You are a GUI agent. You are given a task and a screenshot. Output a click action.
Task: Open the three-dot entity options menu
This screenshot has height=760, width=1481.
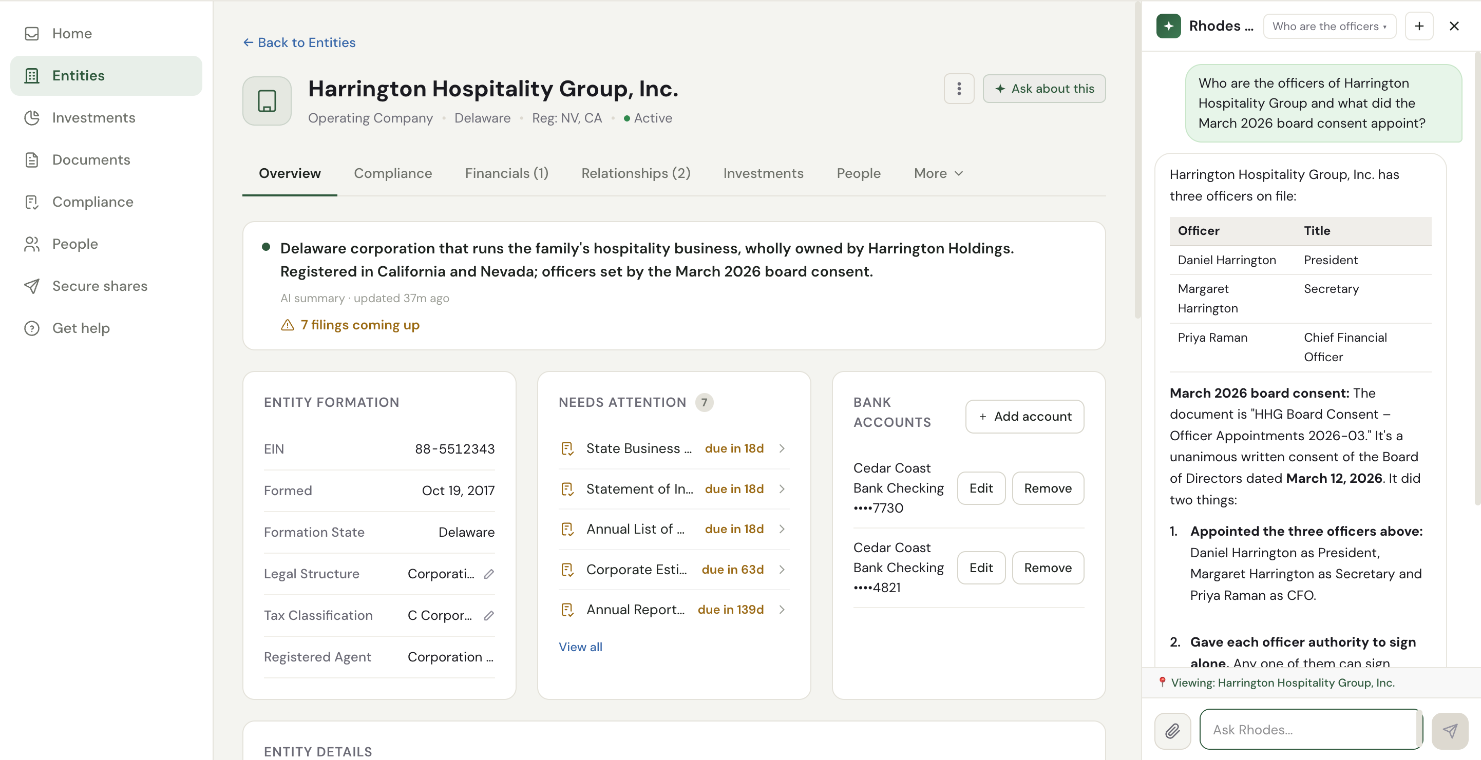[x=959, y=89]
